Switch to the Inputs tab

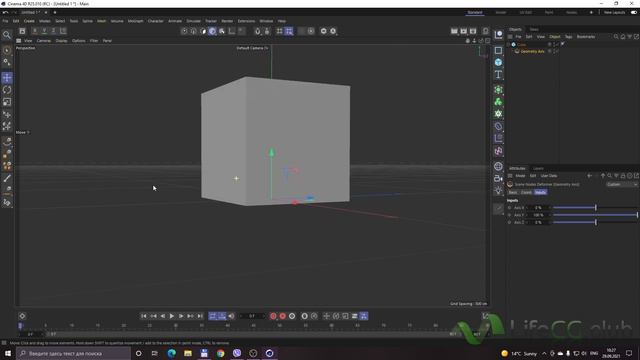click(x=540, y=192)
